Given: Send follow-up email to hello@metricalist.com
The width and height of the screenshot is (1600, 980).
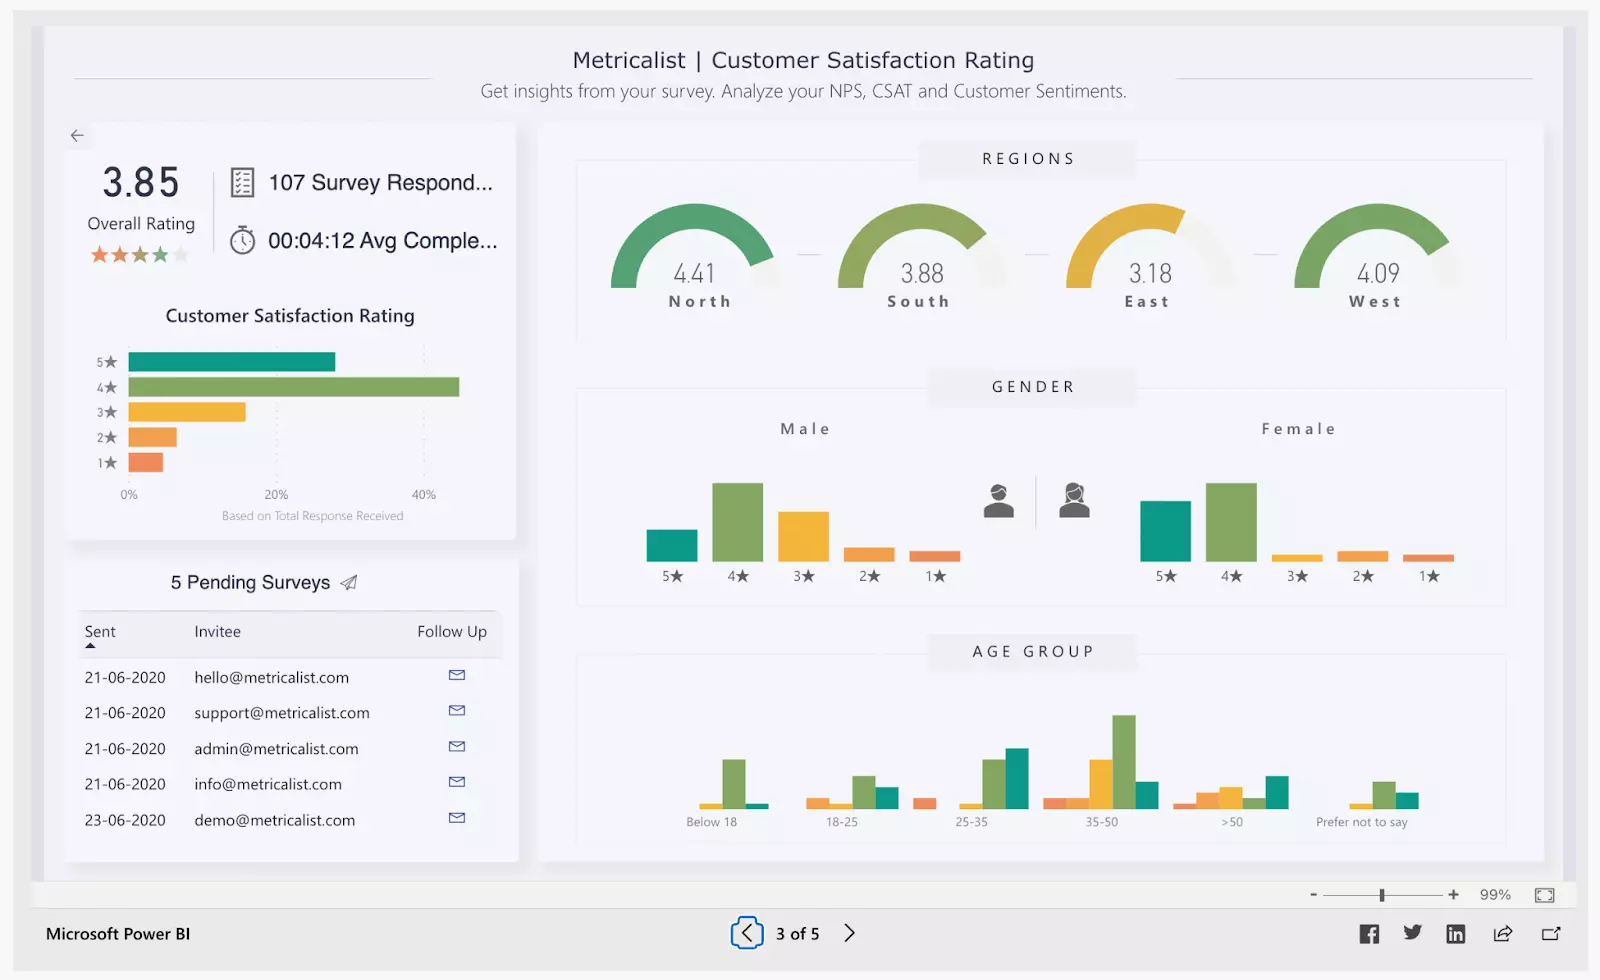Looking at the screenshot, I should coord(457,676).
